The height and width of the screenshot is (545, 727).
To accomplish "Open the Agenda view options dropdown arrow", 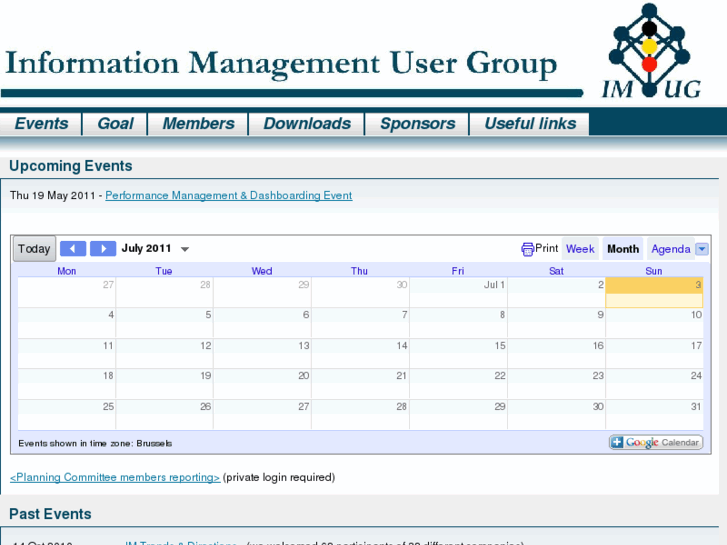I will tap(702, 249).
